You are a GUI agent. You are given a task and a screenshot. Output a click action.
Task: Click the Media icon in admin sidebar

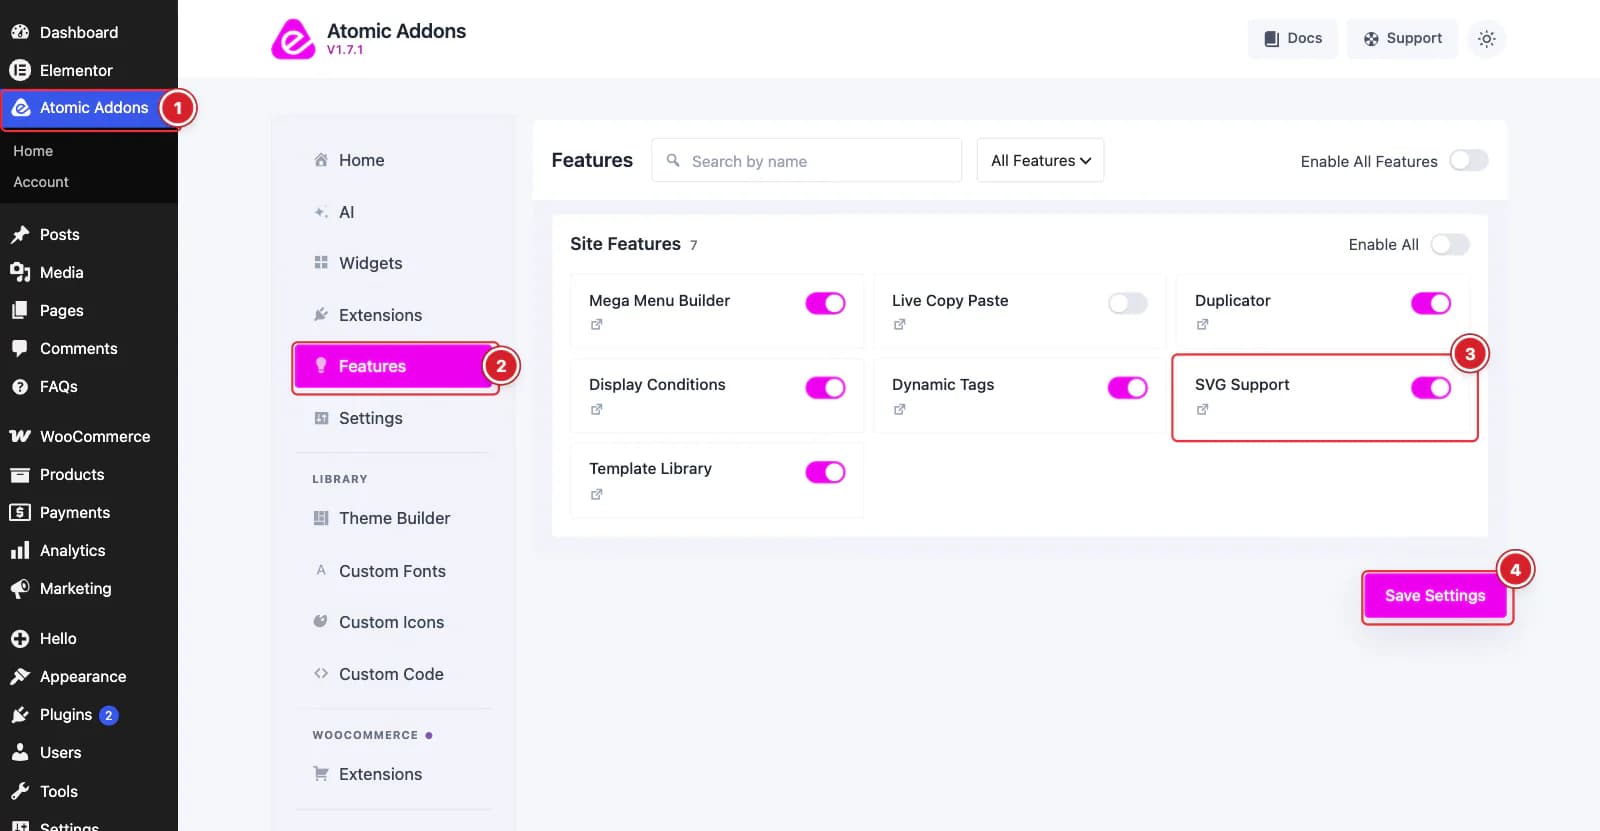tap(20, 272)
